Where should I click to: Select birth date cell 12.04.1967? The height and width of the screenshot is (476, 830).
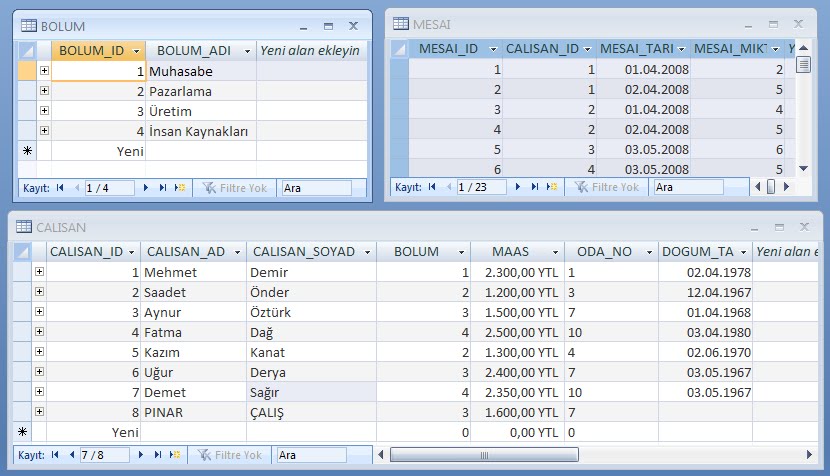705,292
